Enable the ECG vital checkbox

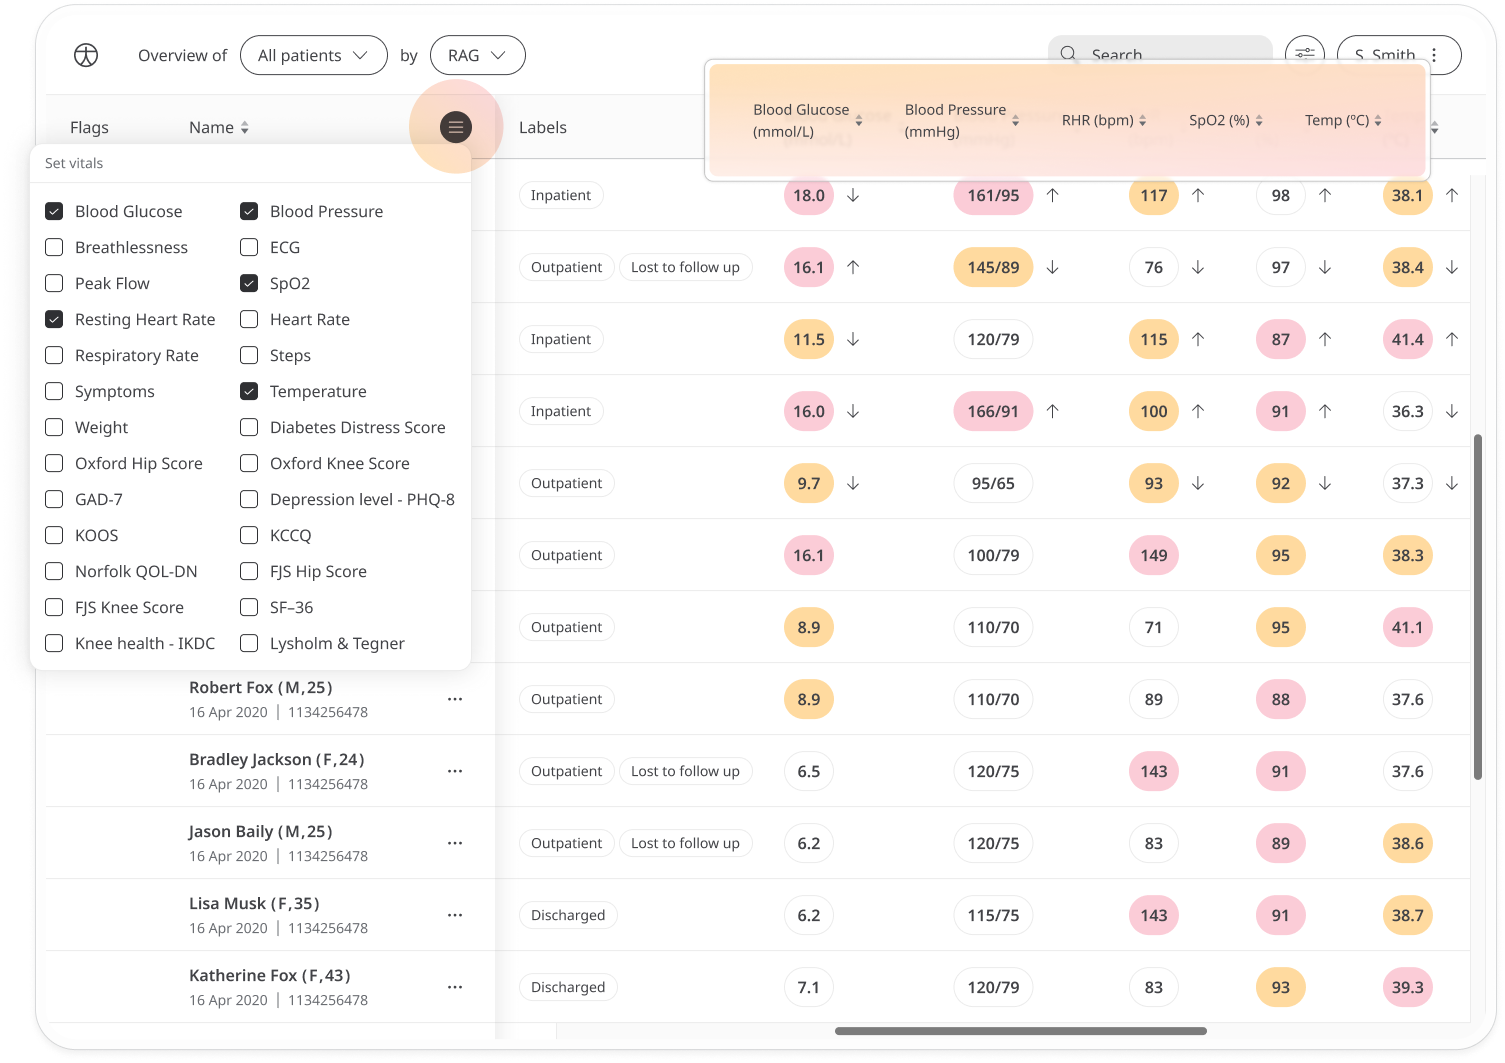pos(249,247)
